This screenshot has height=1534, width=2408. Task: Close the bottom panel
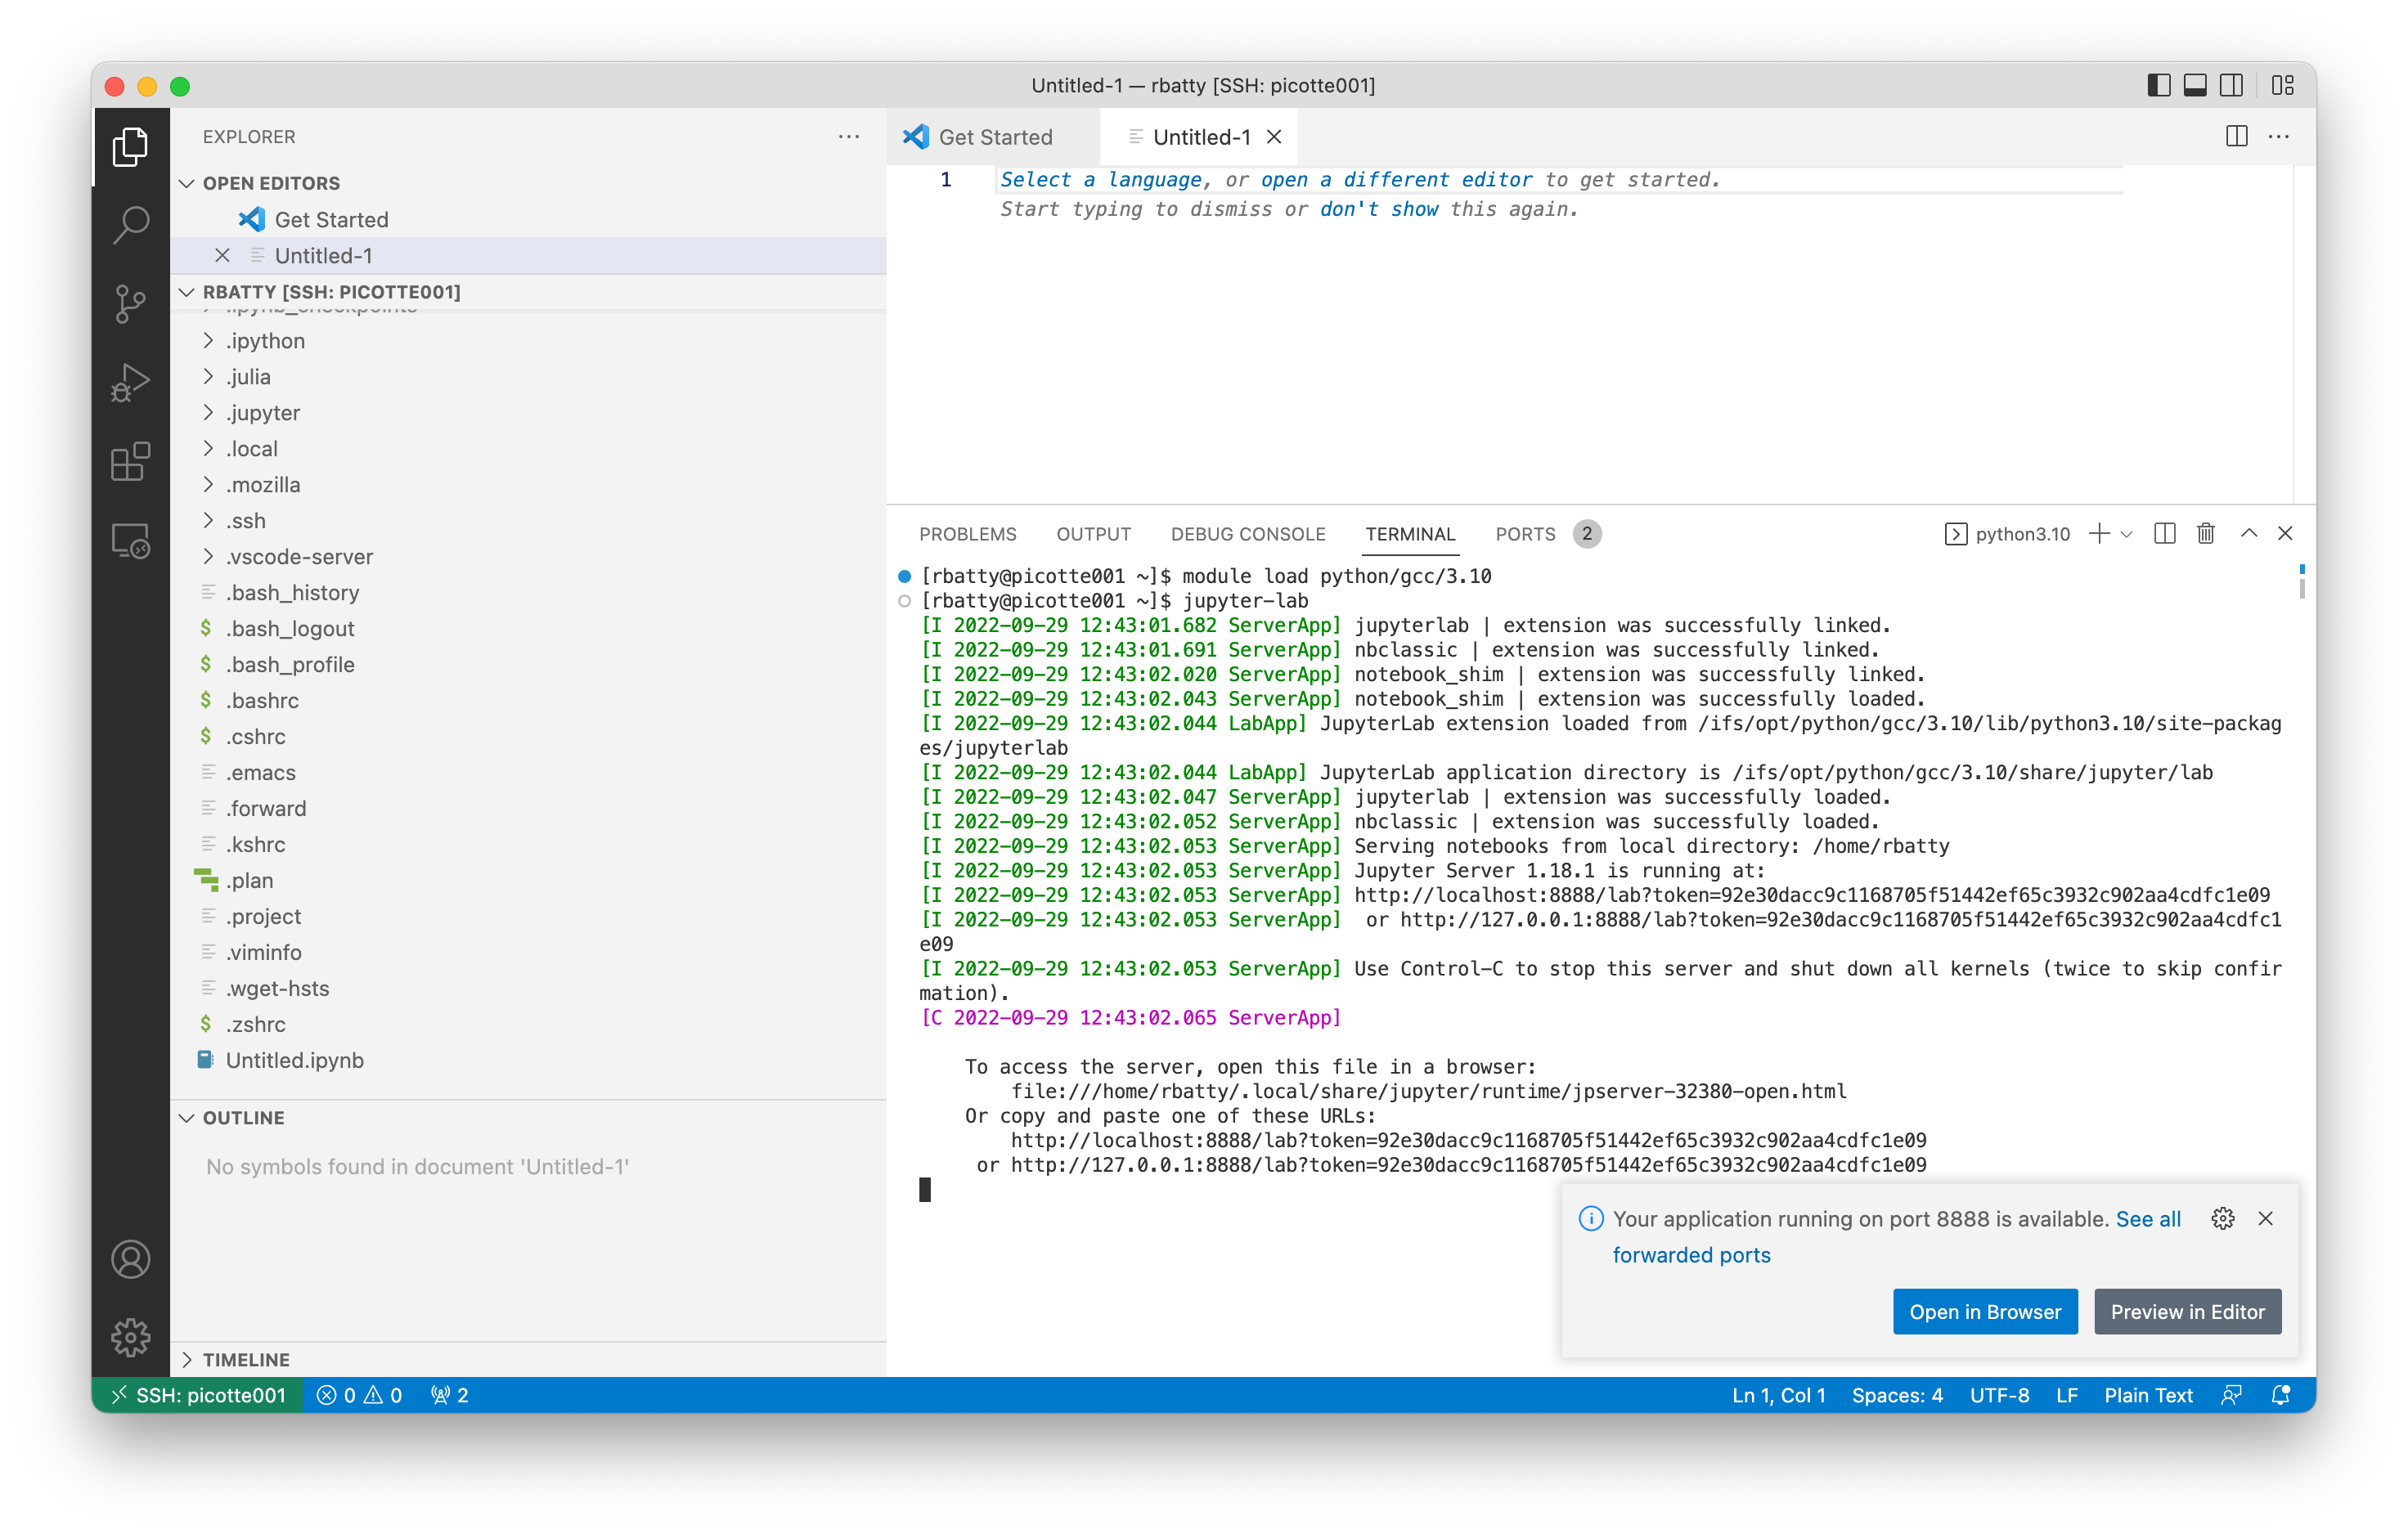(x=2285, y=533)
